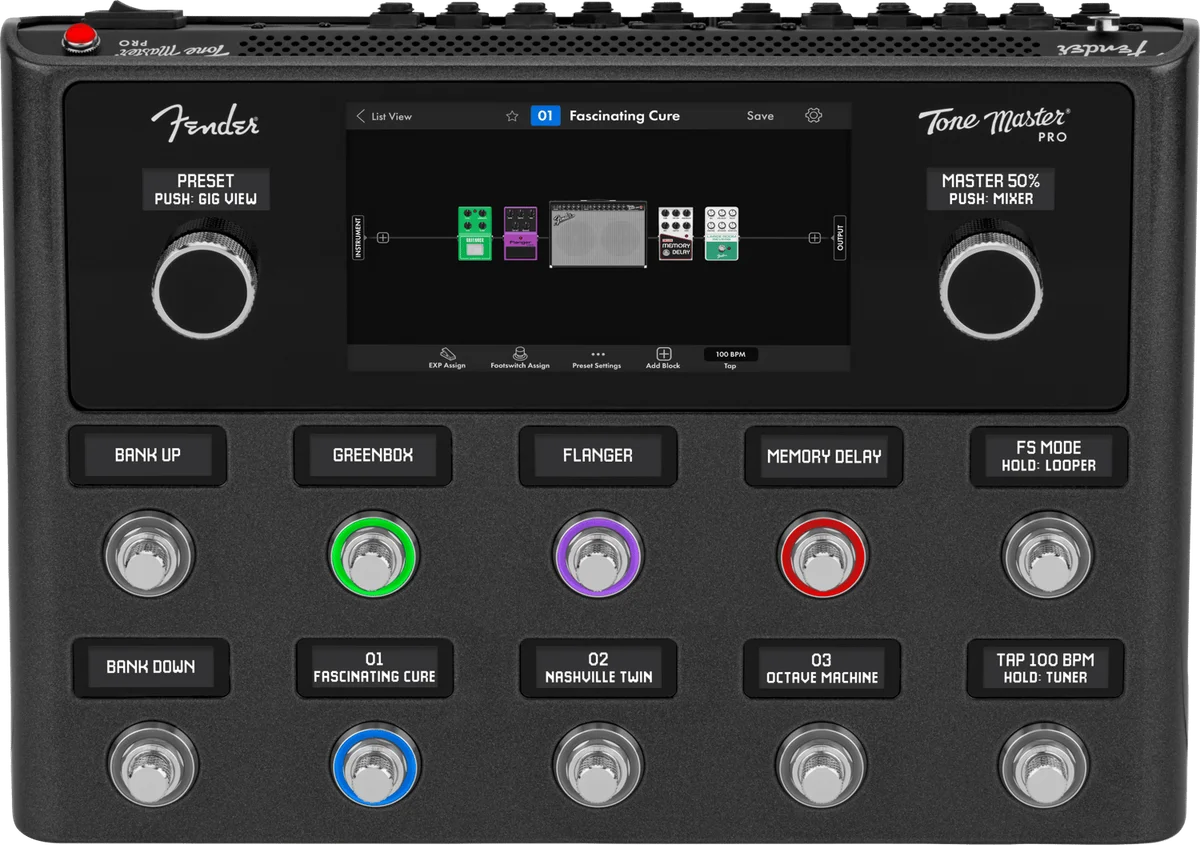Tap the BANK UP scribble strip
1200x845 pixels.
[148, 455]
